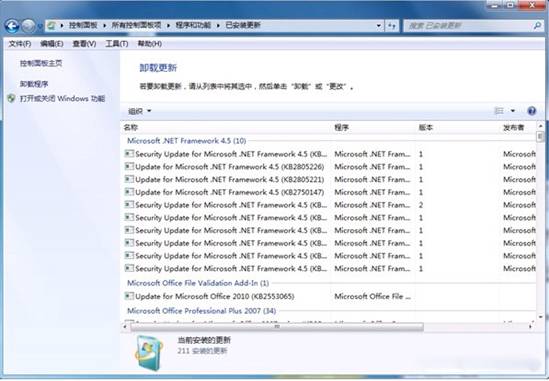Select Update for .NET Framework 4.5 (KB2805221)

coord(230,179)
